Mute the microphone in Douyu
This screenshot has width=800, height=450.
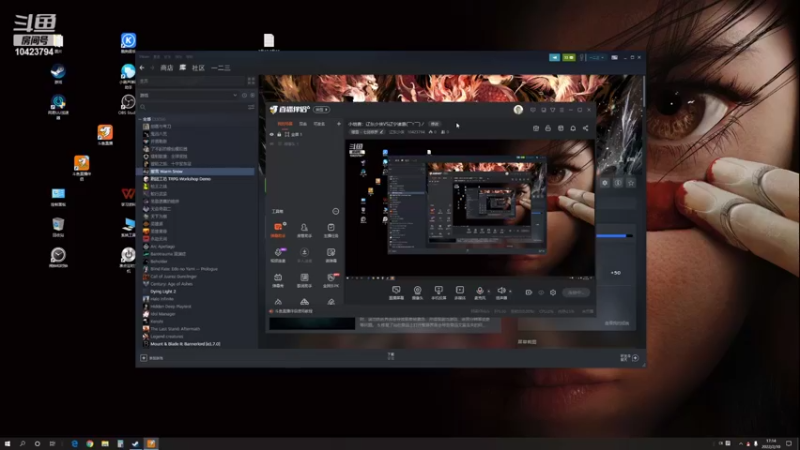coord(480,292)
